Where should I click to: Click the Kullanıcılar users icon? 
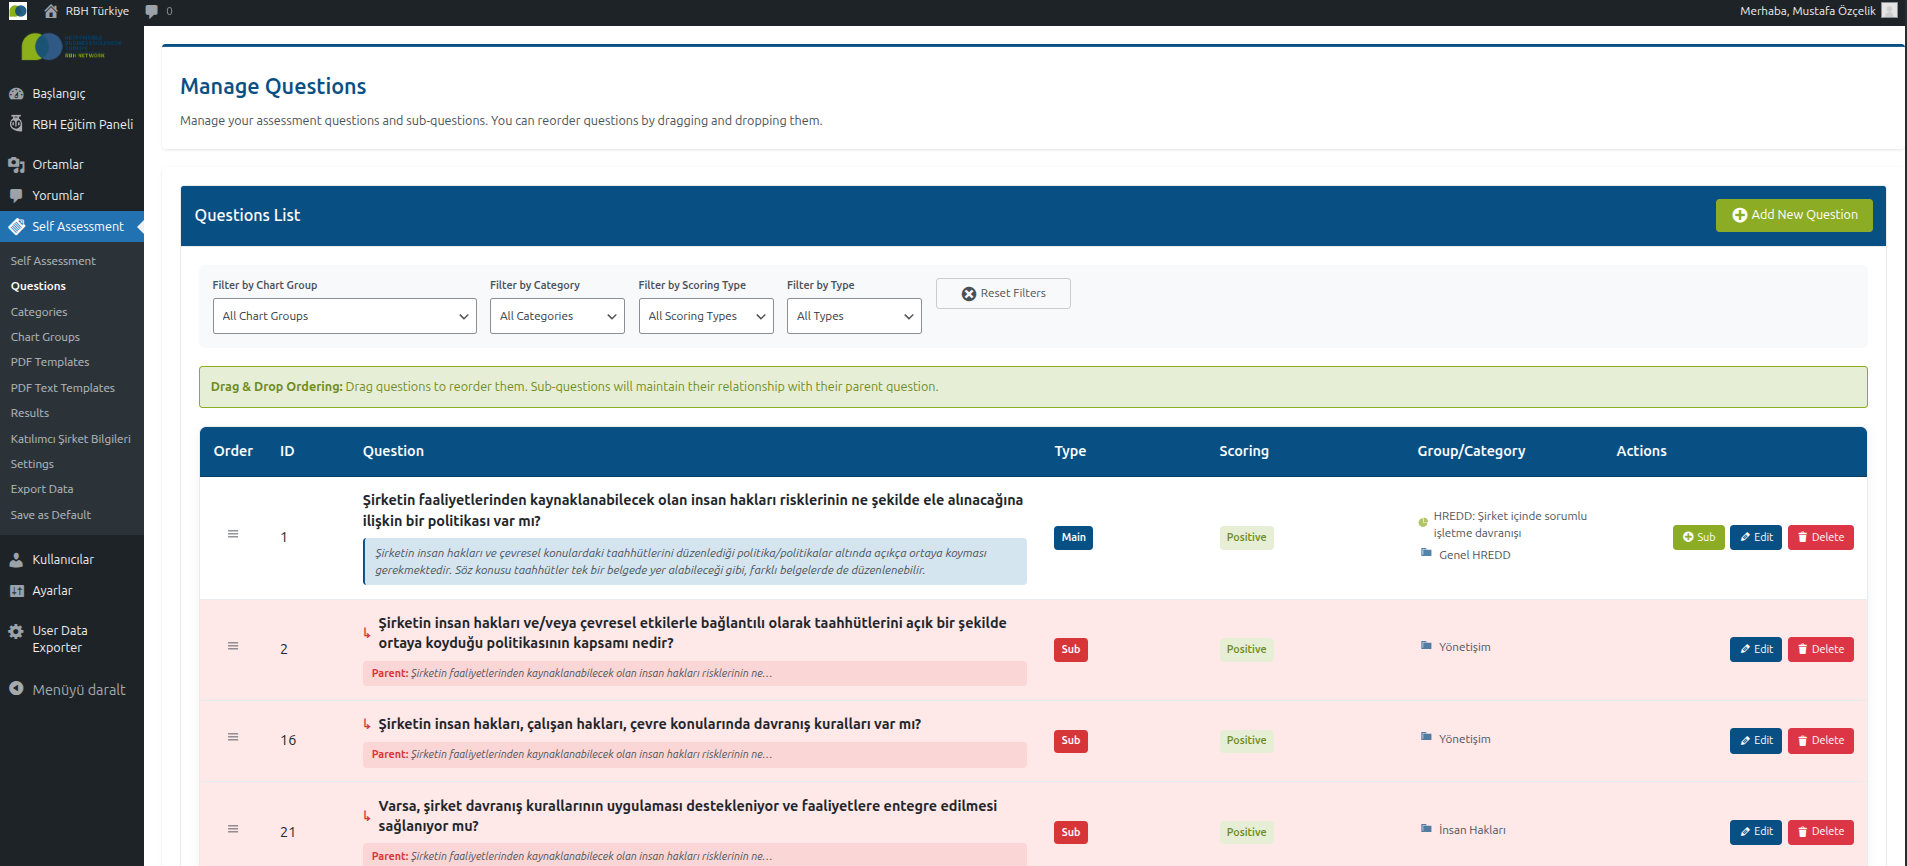coord(16,560)
